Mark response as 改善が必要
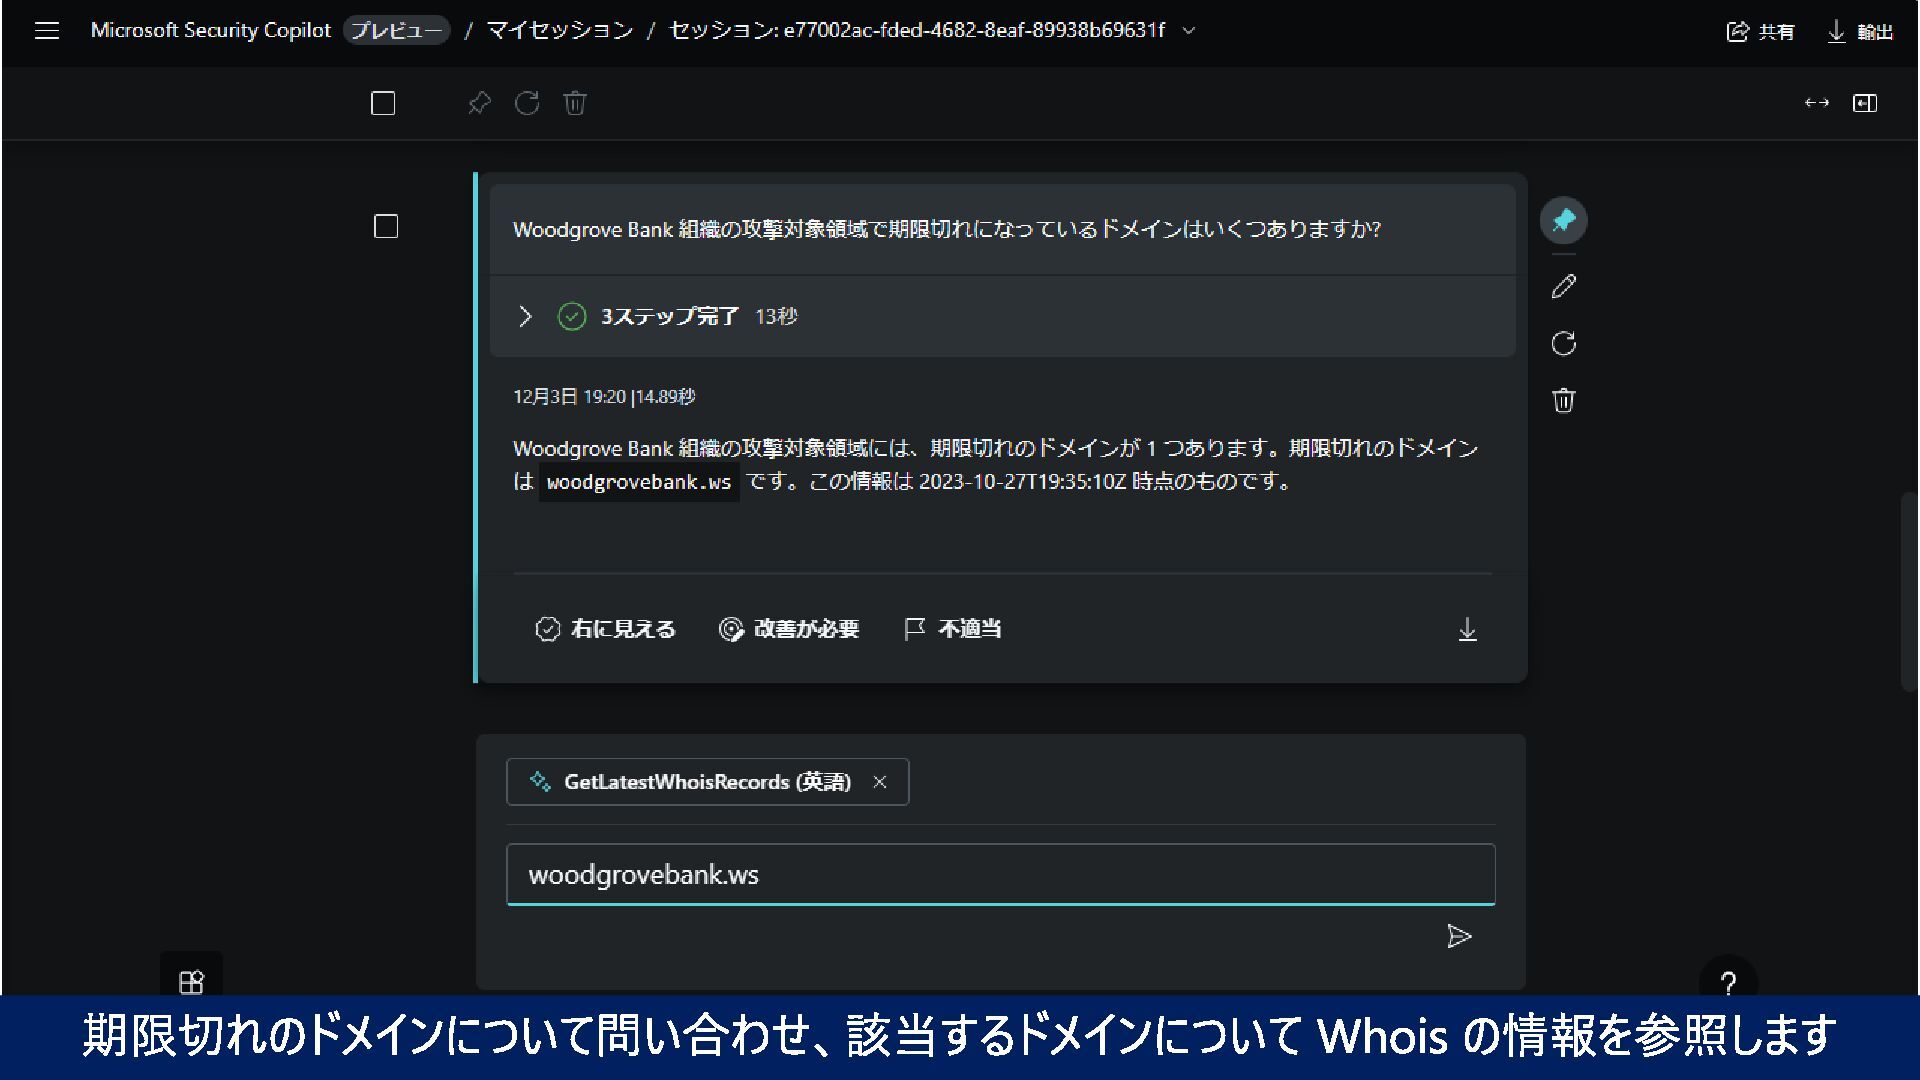Viewport: 1920px width, 1080px height. [x=789, y=629]
